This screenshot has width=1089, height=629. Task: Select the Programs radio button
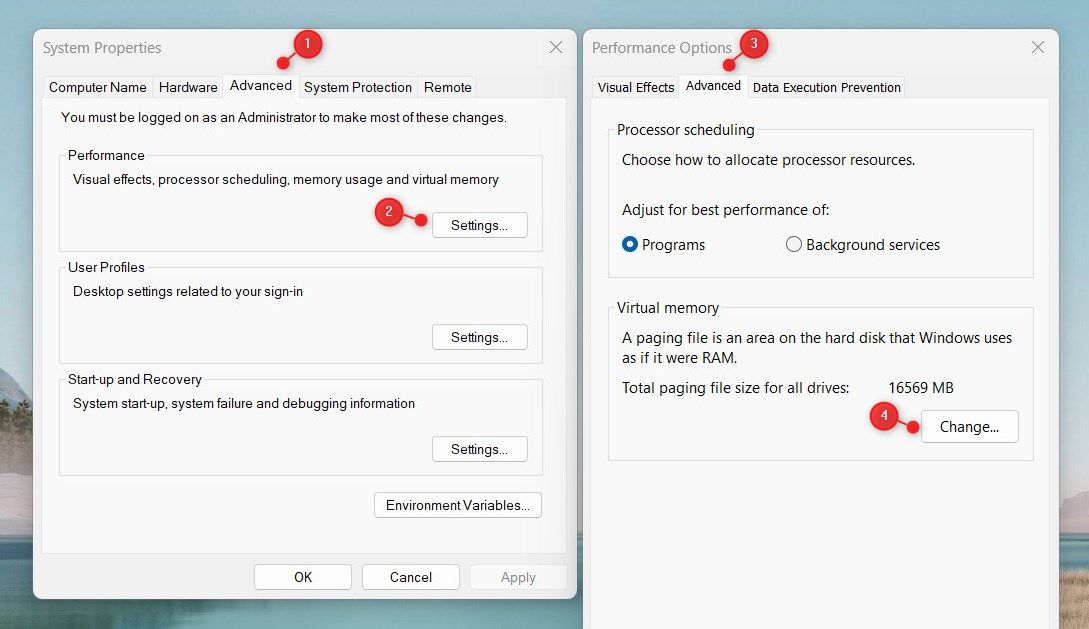click(628, 244)
